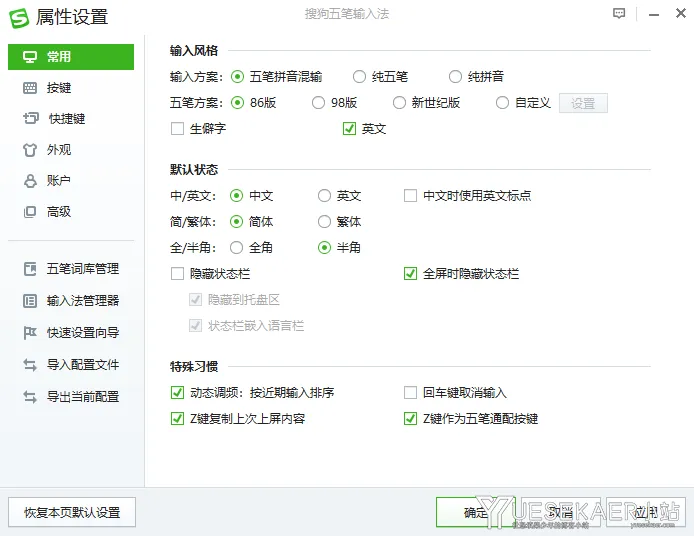694x536 pixels.
Task: Click the shirt icon beside 外观
Action: pos(30,150)
